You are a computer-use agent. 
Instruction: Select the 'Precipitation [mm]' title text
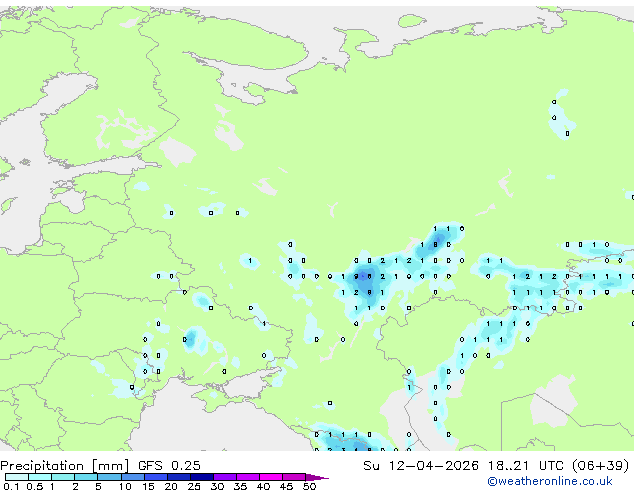(x=64, y=466)
